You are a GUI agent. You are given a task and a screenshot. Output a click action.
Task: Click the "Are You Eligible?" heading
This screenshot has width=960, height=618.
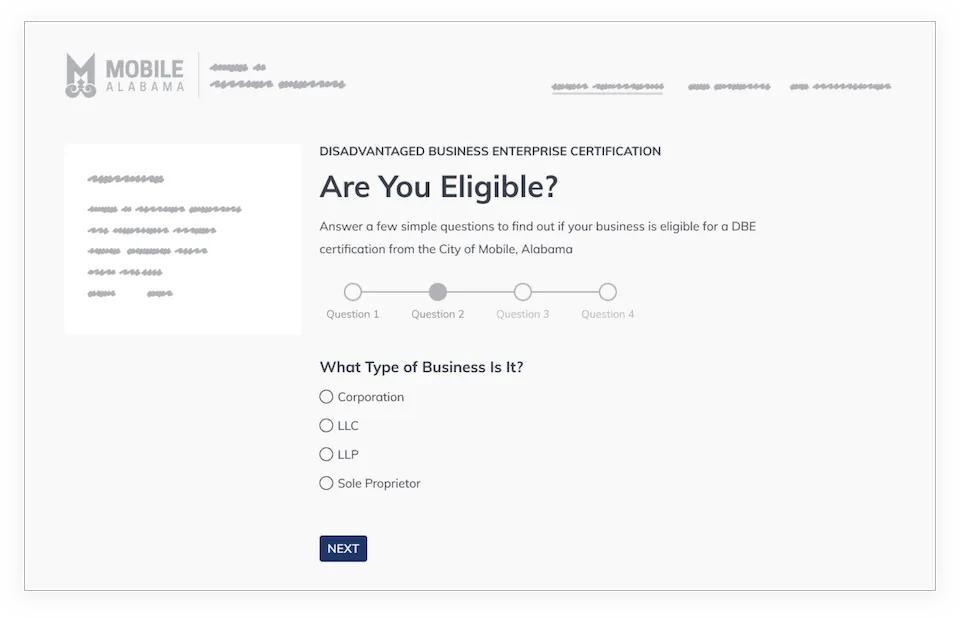point(439,187)
